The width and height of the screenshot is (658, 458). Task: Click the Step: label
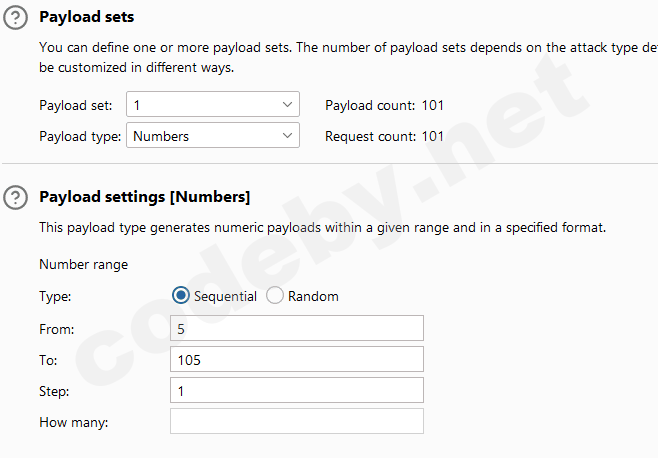(56, 391)
